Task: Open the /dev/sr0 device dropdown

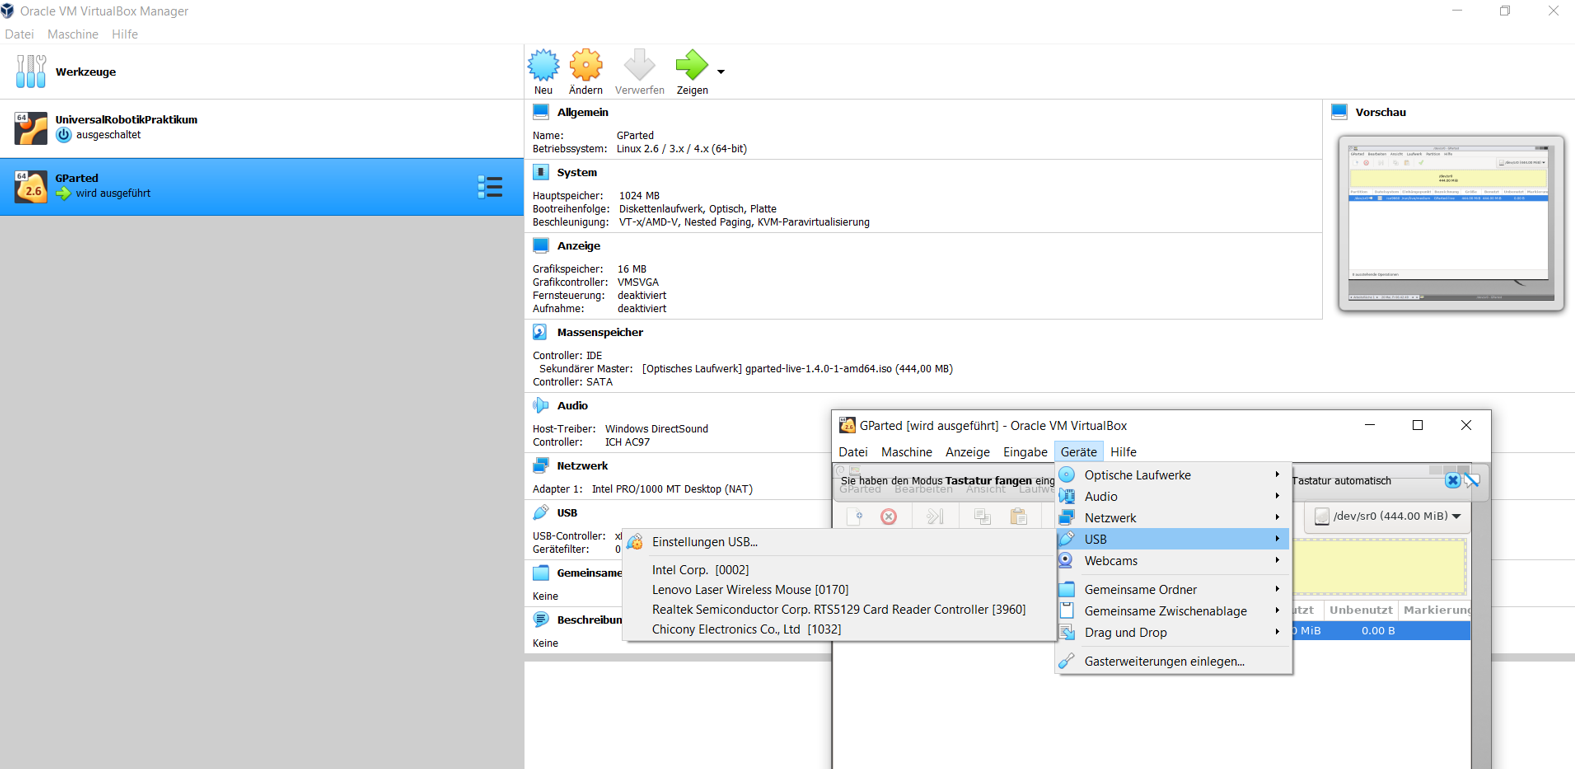Action: coord(1388,516)
